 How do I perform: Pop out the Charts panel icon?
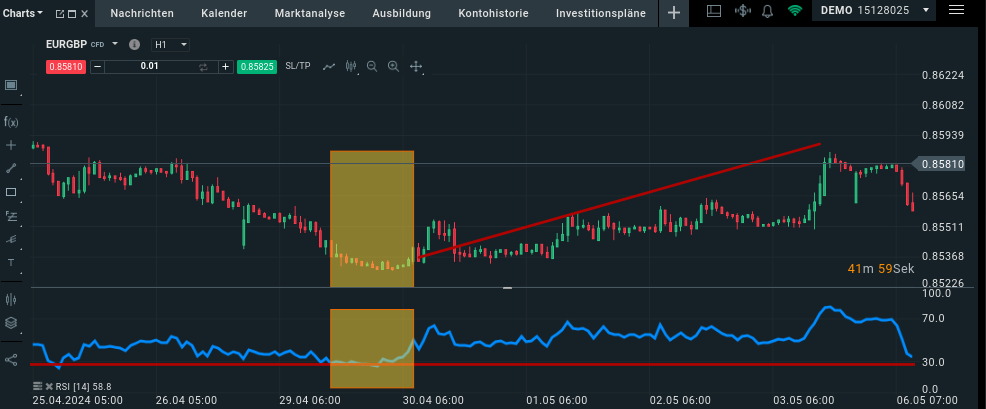pos(60,13)
